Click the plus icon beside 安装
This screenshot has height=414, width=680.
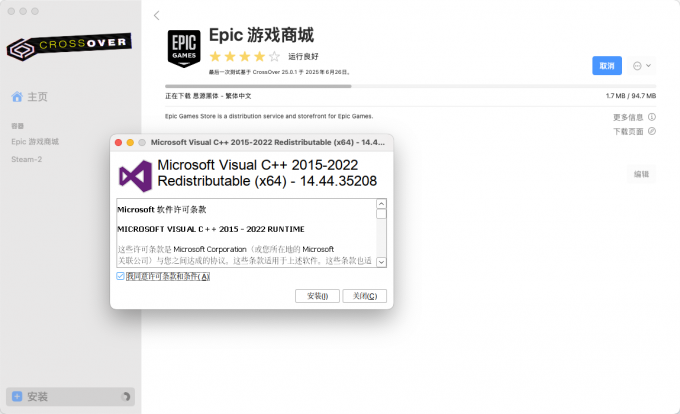[x=17, y=396]
